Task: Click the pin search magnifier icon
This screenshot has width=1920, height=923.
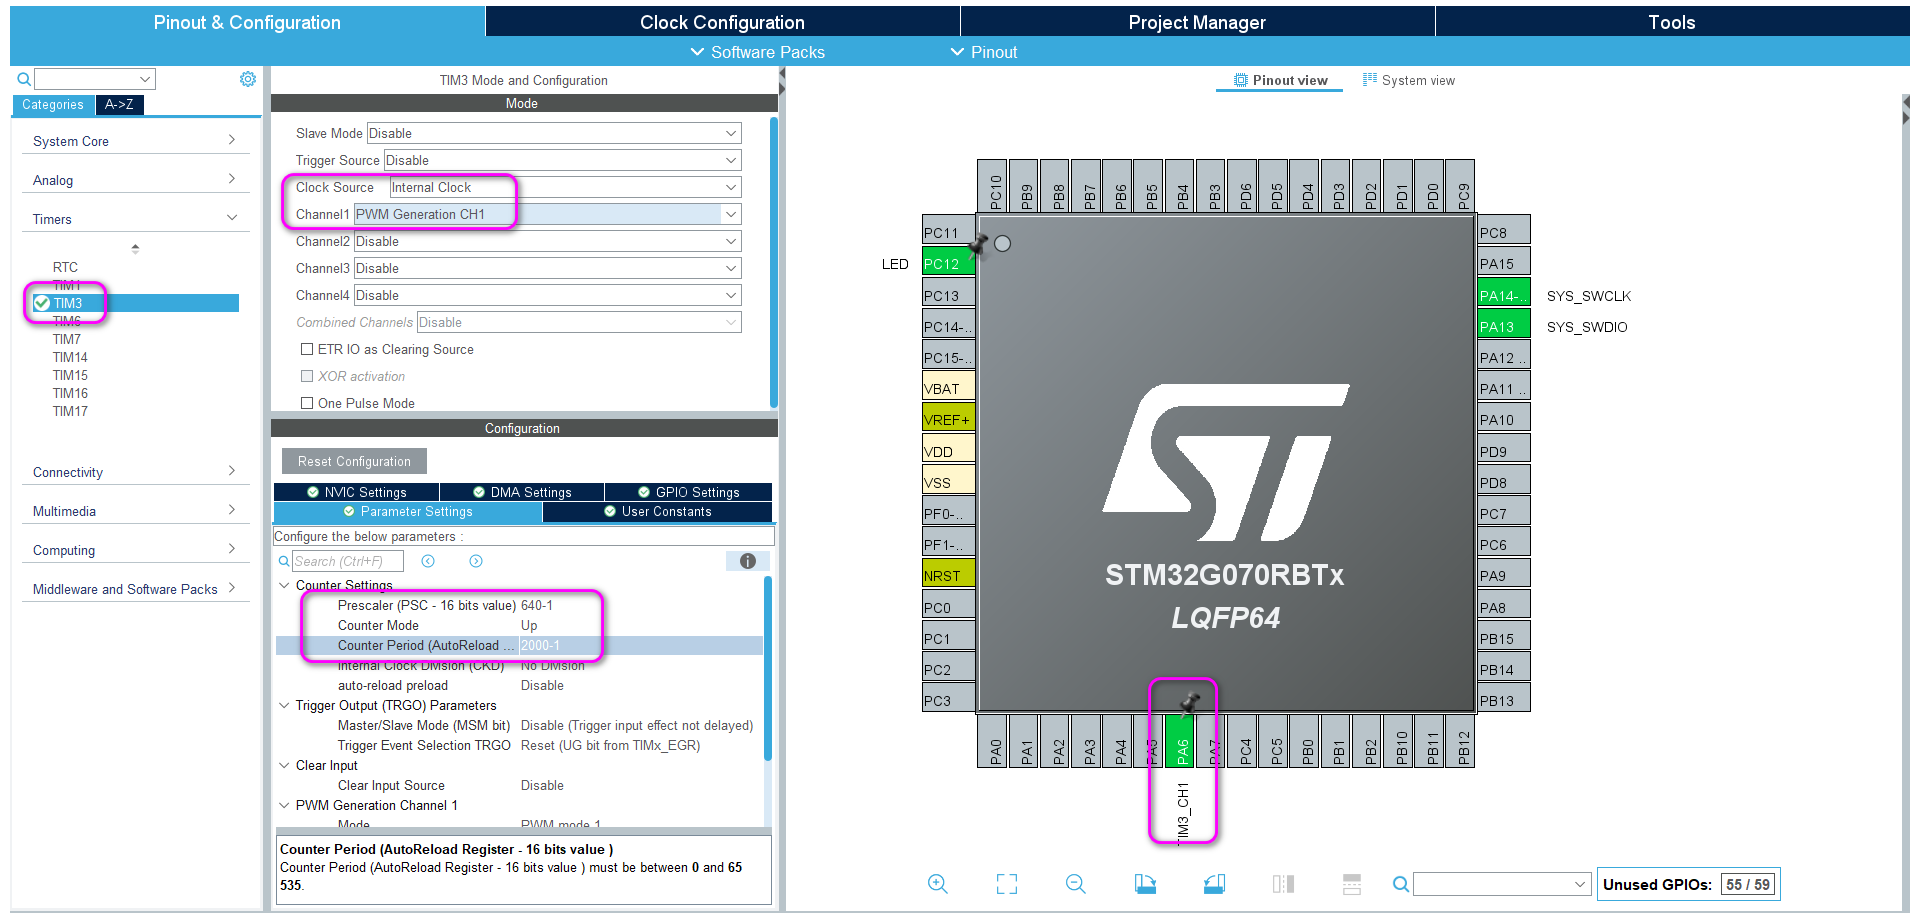Action: pos(1401,884)
